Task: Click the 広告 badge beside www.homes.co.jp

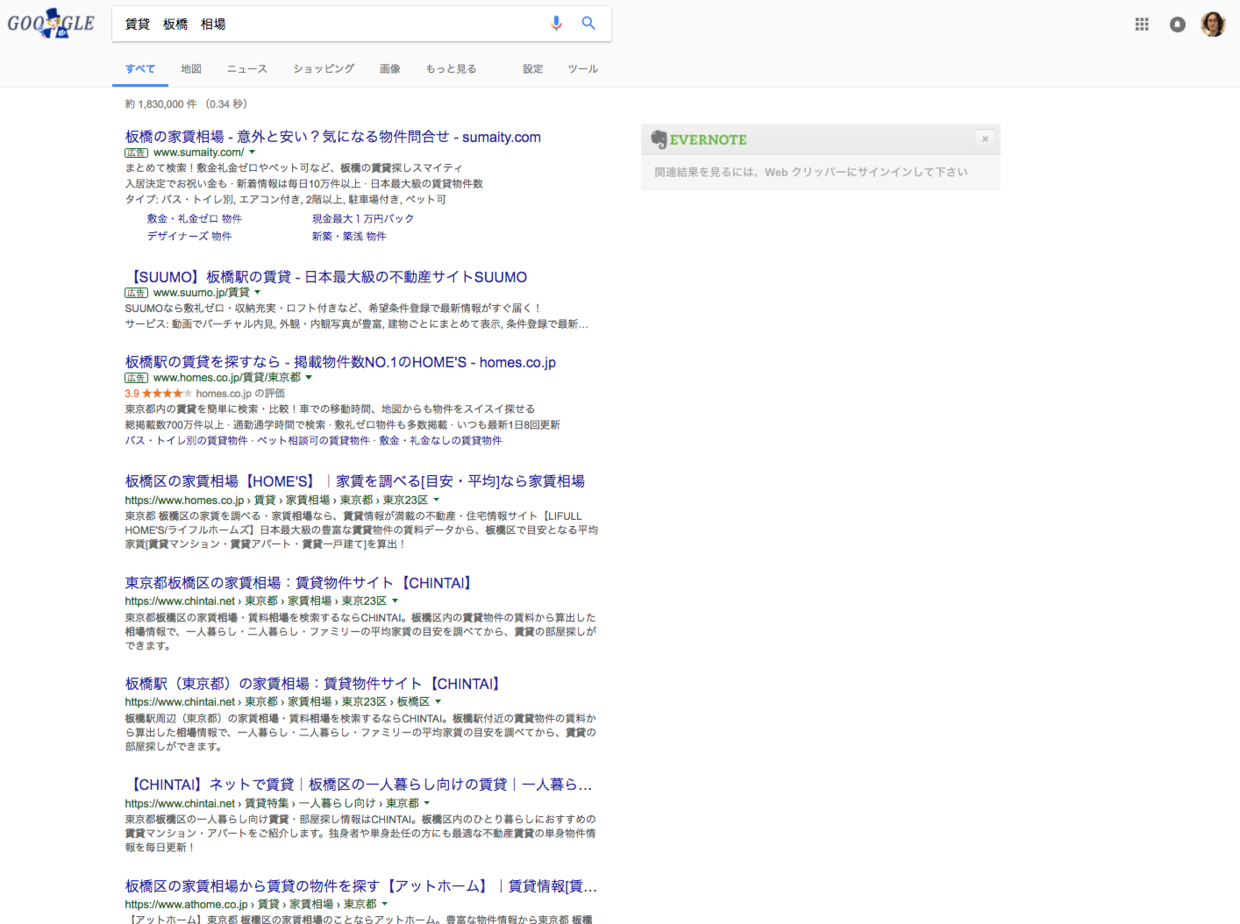Action: 137,378
